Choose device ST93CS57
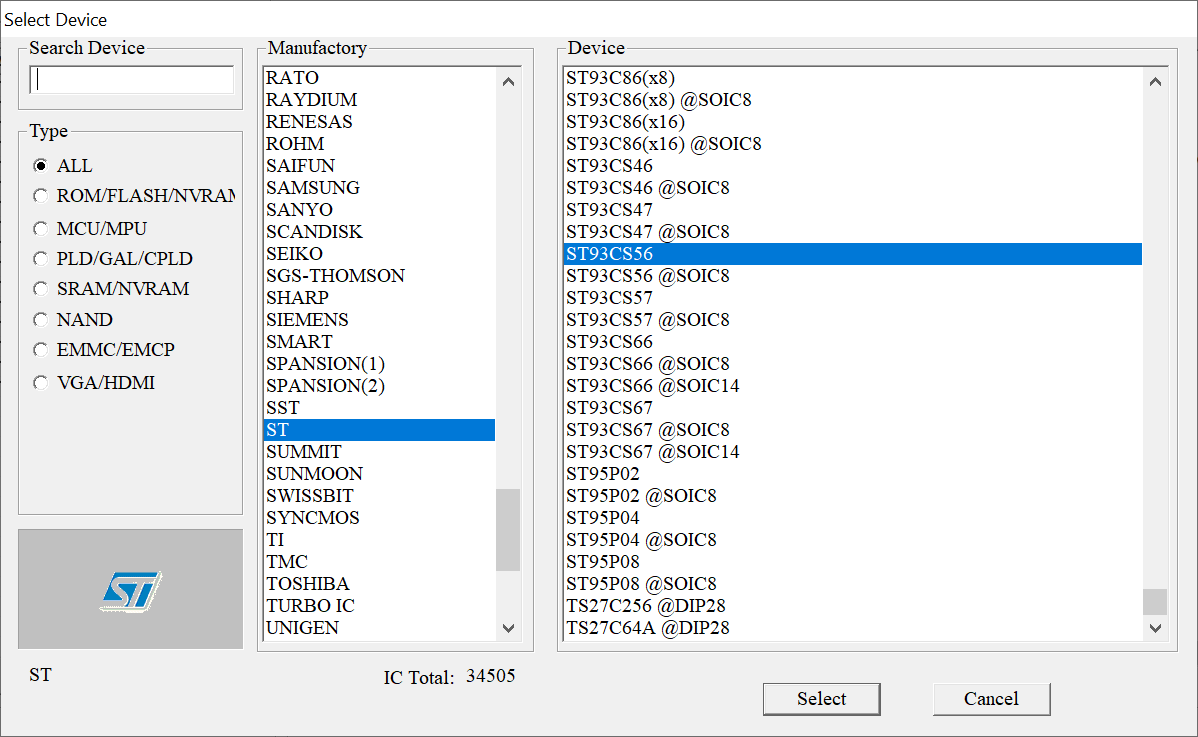The image size is (1198, 737). pyautogui.click(x=853, y=298)
